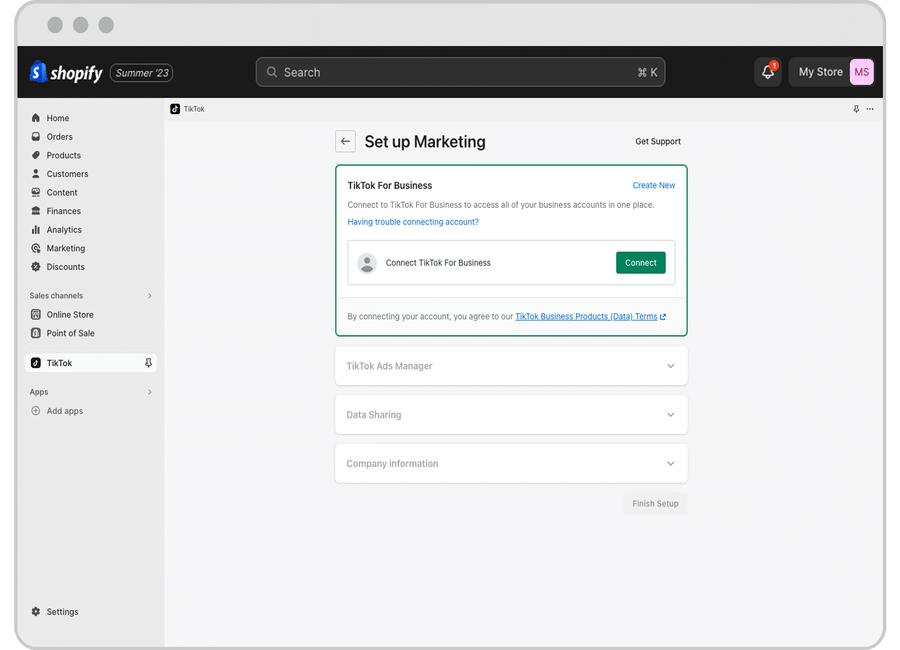Expand the Data Sharing section

(x=670, y=414)
